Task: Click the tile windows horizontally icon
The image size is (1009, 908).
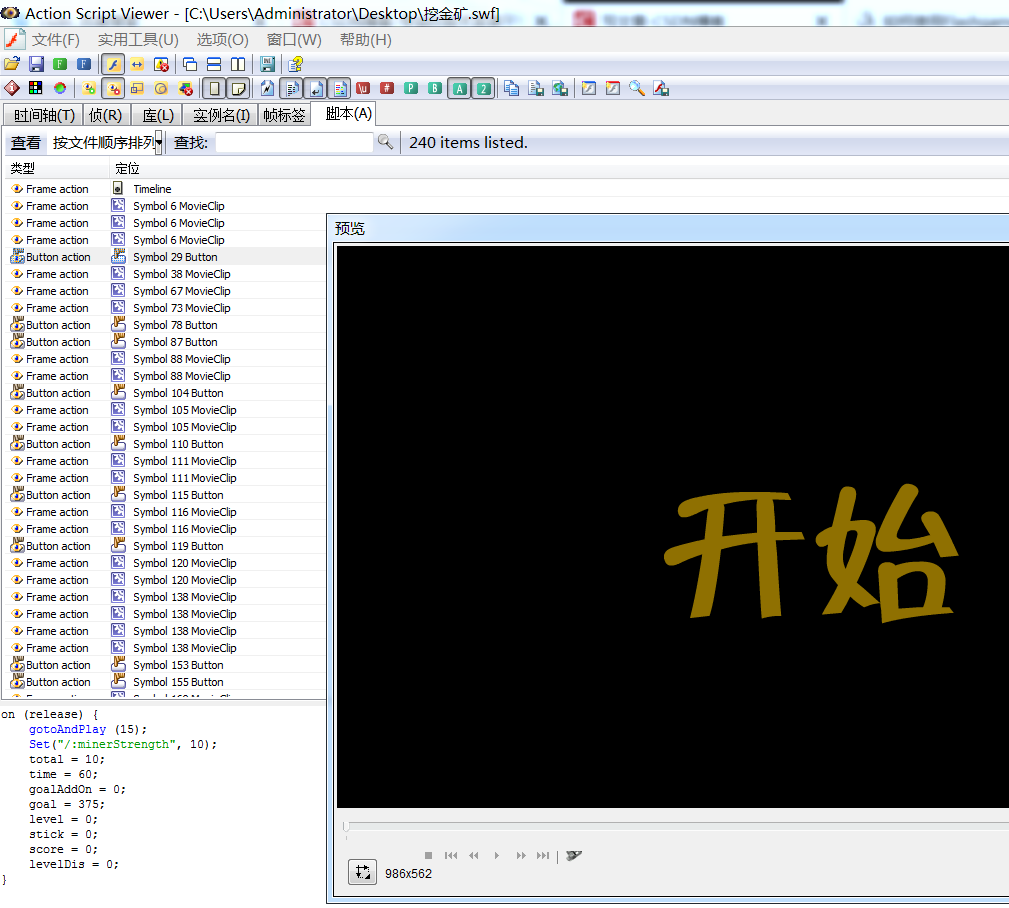Action: (214, 64)
